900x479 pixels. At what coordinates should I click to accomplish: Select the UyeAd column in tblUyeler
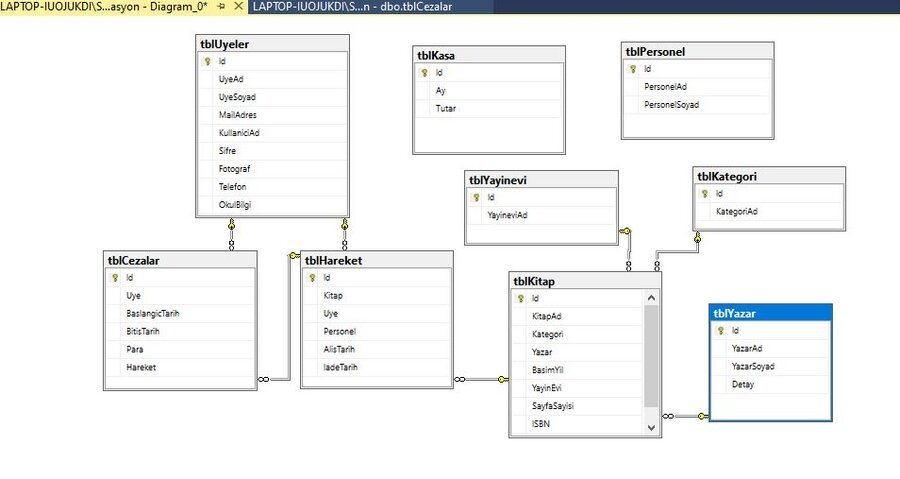[273, 79]
